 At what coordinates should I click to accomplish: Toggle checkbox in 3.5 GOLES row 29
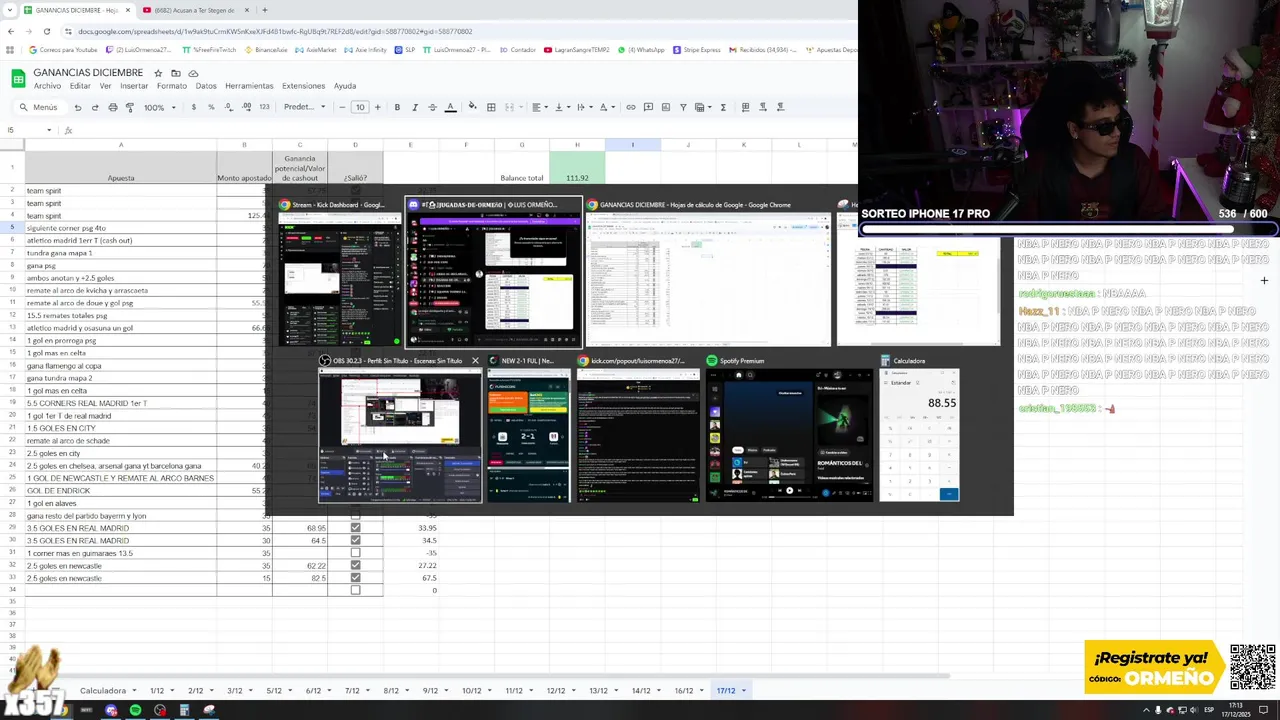click(355, 528)
